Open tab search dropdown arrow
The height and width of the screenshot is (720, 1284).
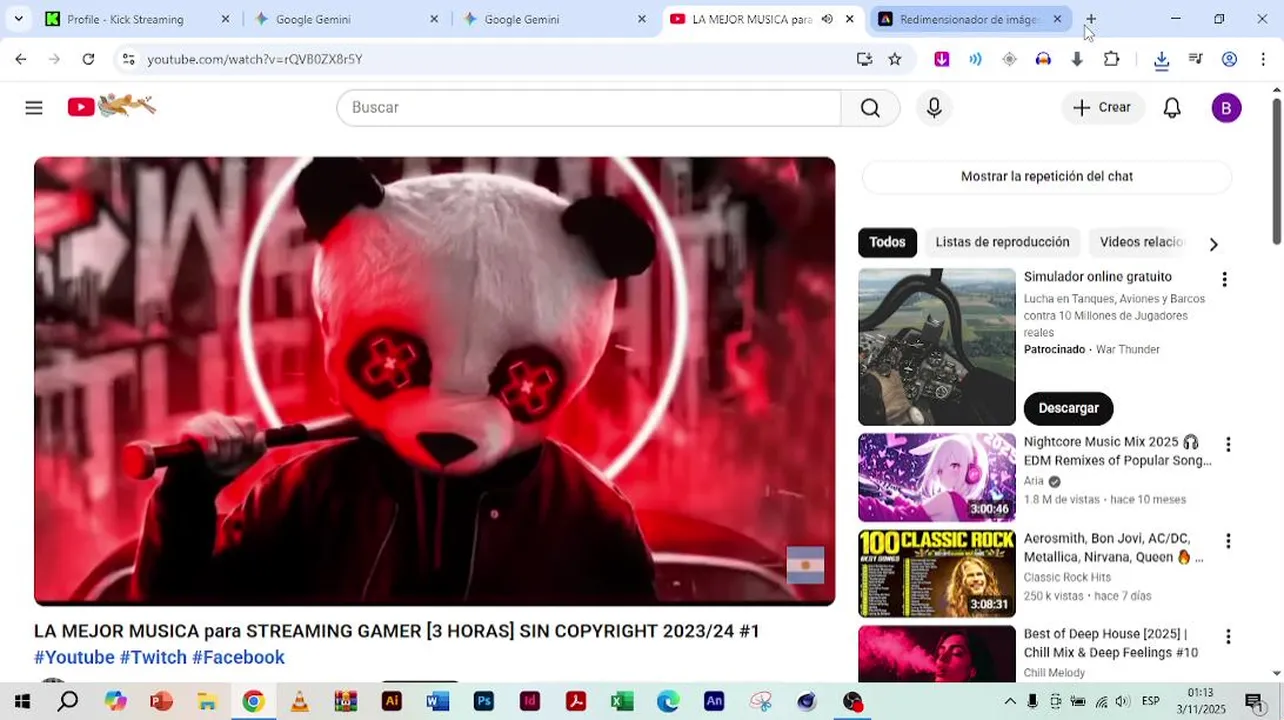(18, 19)
